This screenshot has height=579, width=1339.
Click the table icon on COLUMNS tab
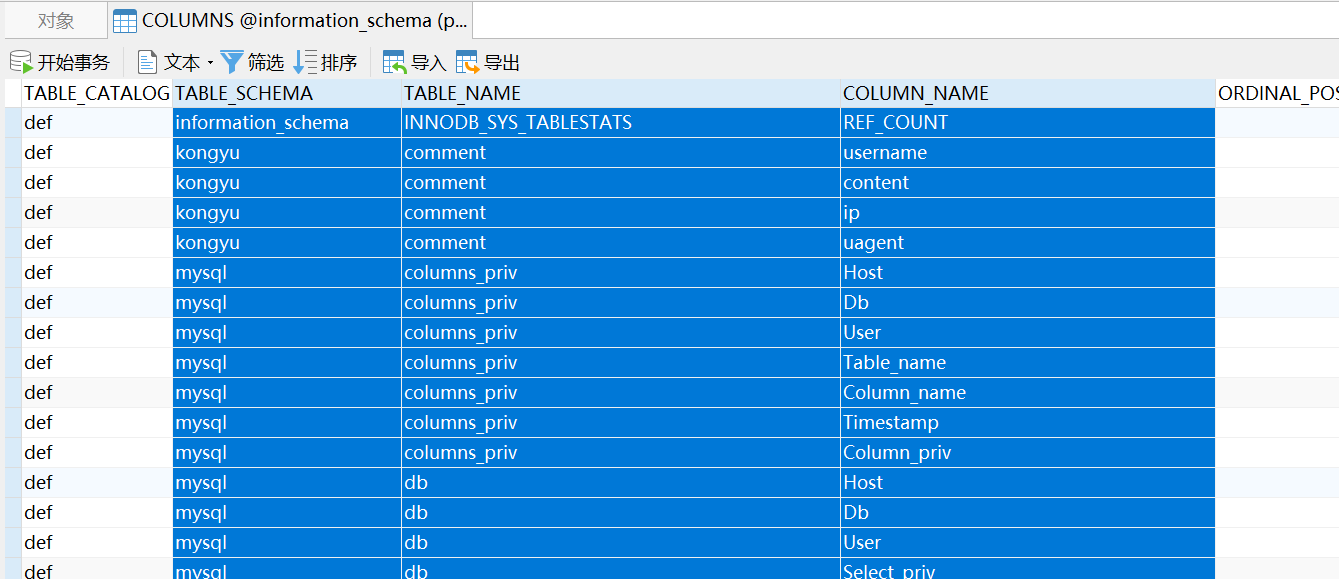[125, 21]
